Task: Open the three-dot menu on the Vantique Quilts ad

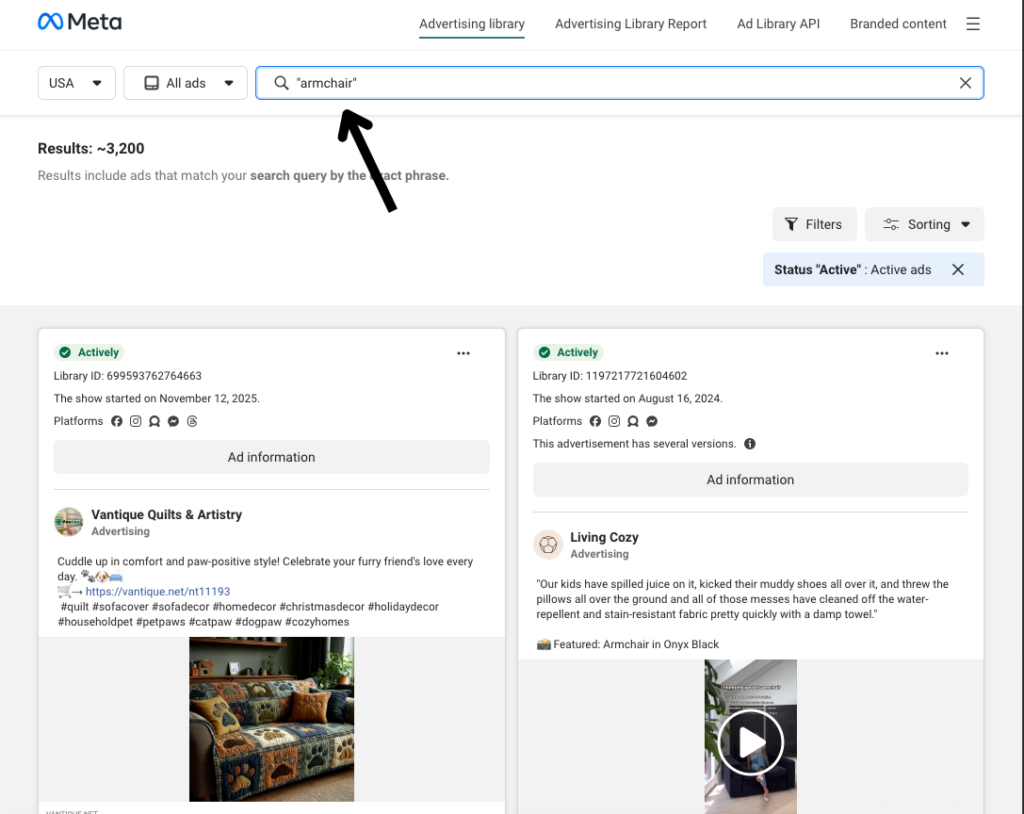Action: coord(463,353)
